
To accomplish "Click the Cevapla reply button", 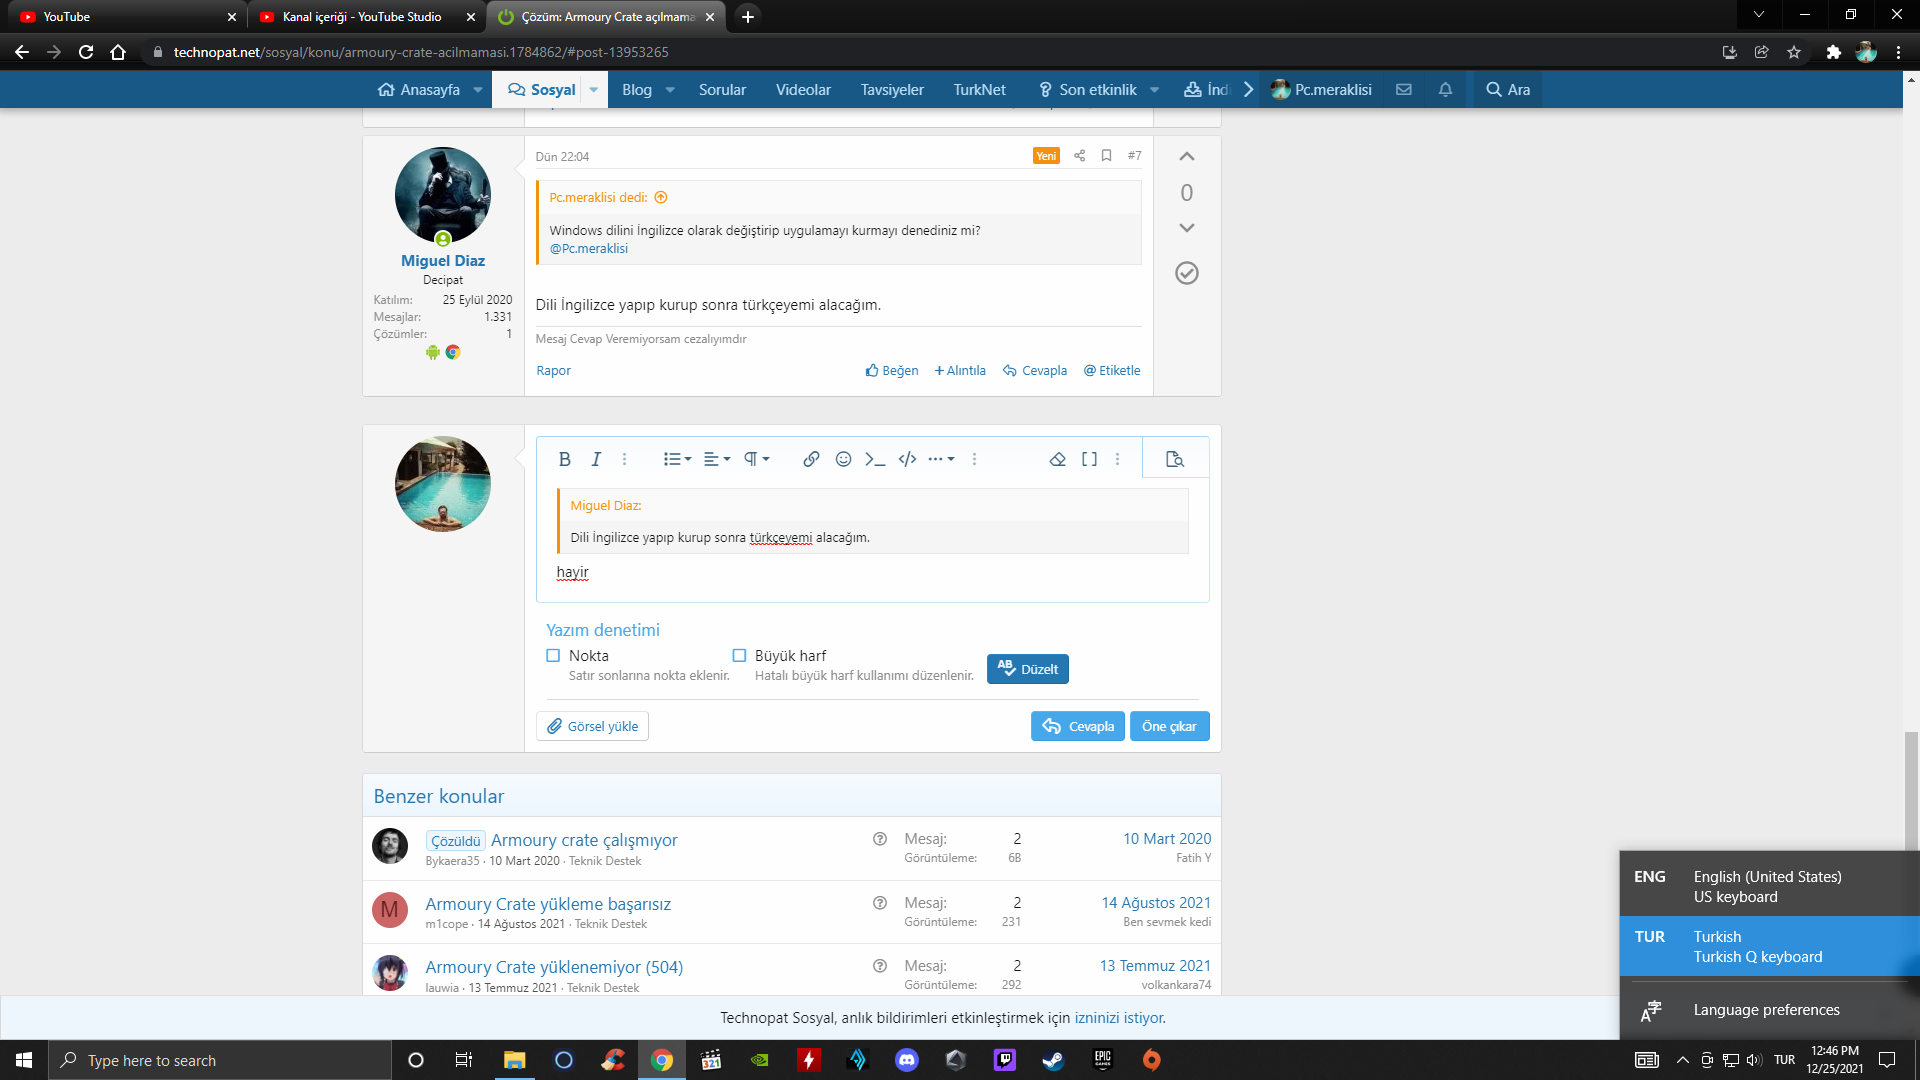I will tap(1077, 726).
